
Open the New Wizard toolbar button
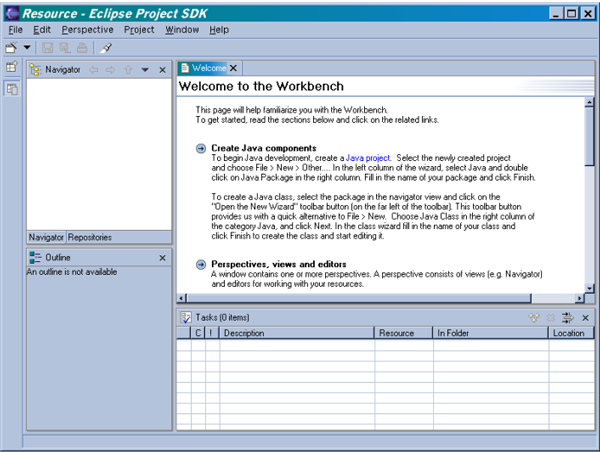pyautogui.click(x=11, y=47)
